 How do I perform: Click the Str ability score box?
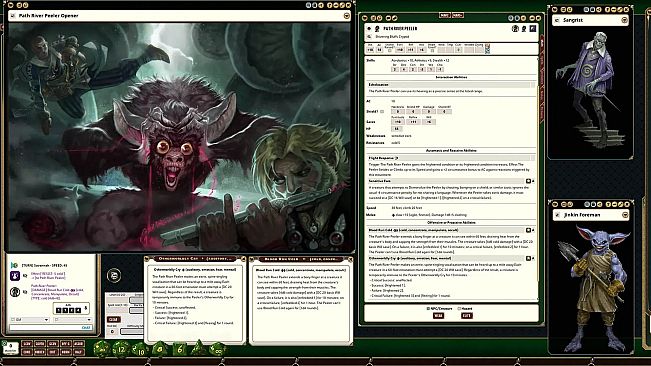(x=395, y=69)
